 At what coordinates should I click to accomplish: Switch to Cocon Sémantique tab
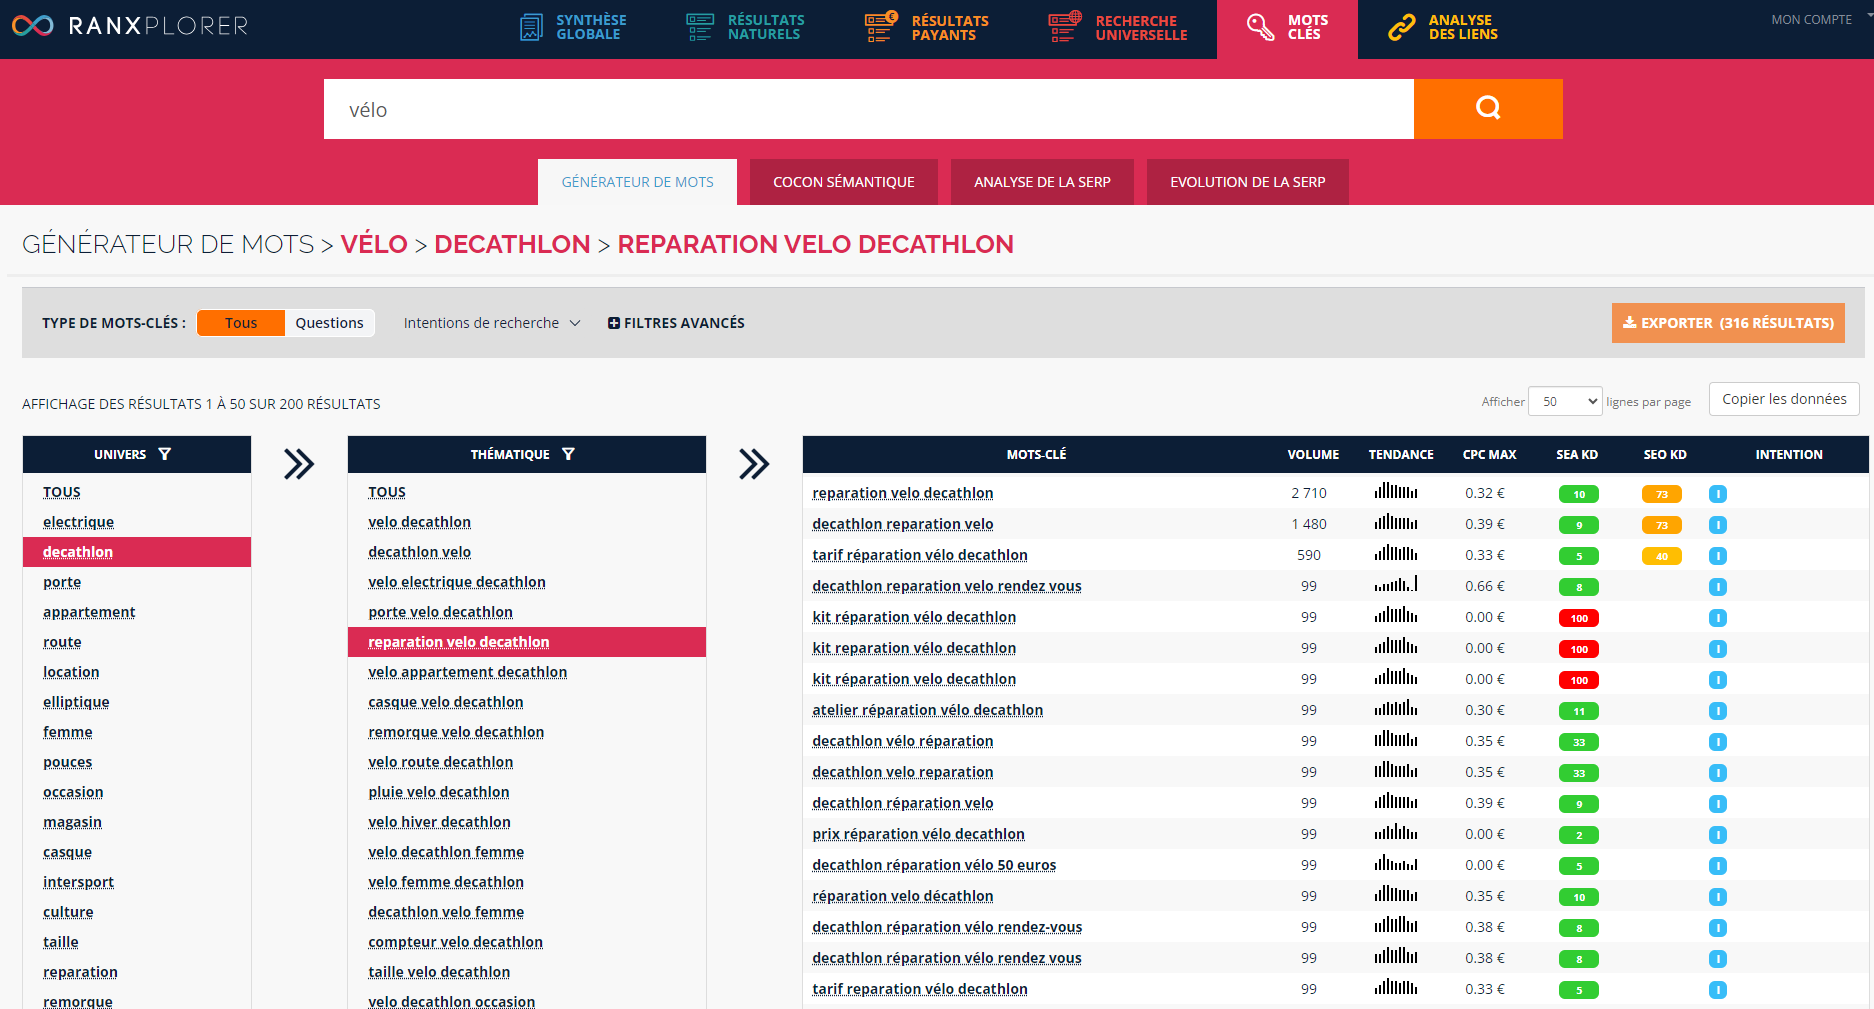tap(844, 182)
